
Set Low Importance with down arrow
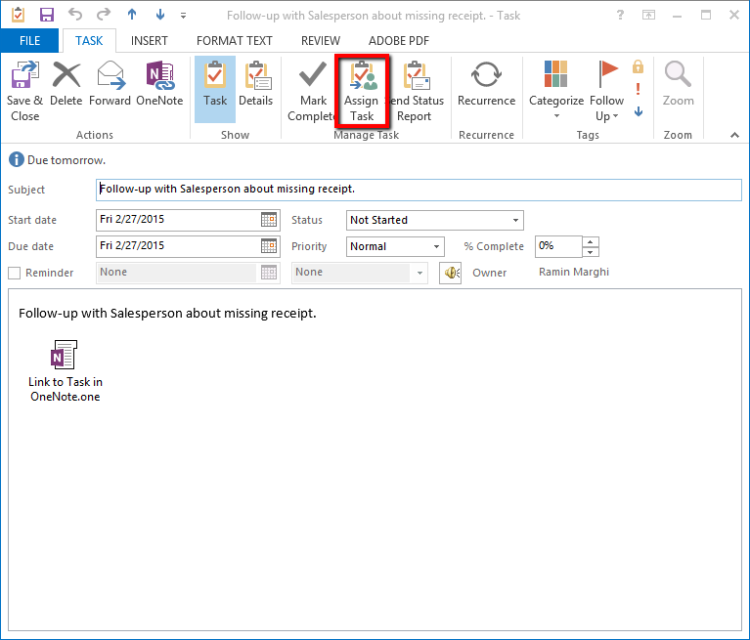(x=638, y=111)
